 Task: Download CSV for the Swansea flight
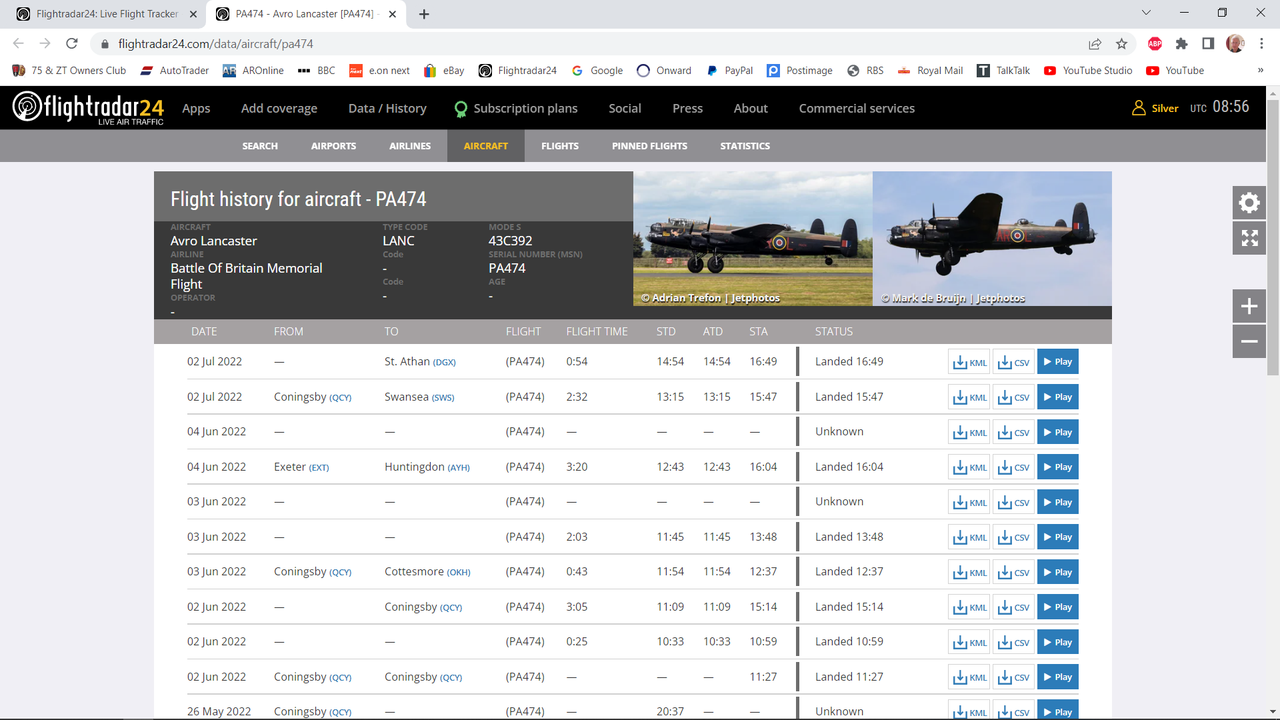click(x=1013, y=397)
